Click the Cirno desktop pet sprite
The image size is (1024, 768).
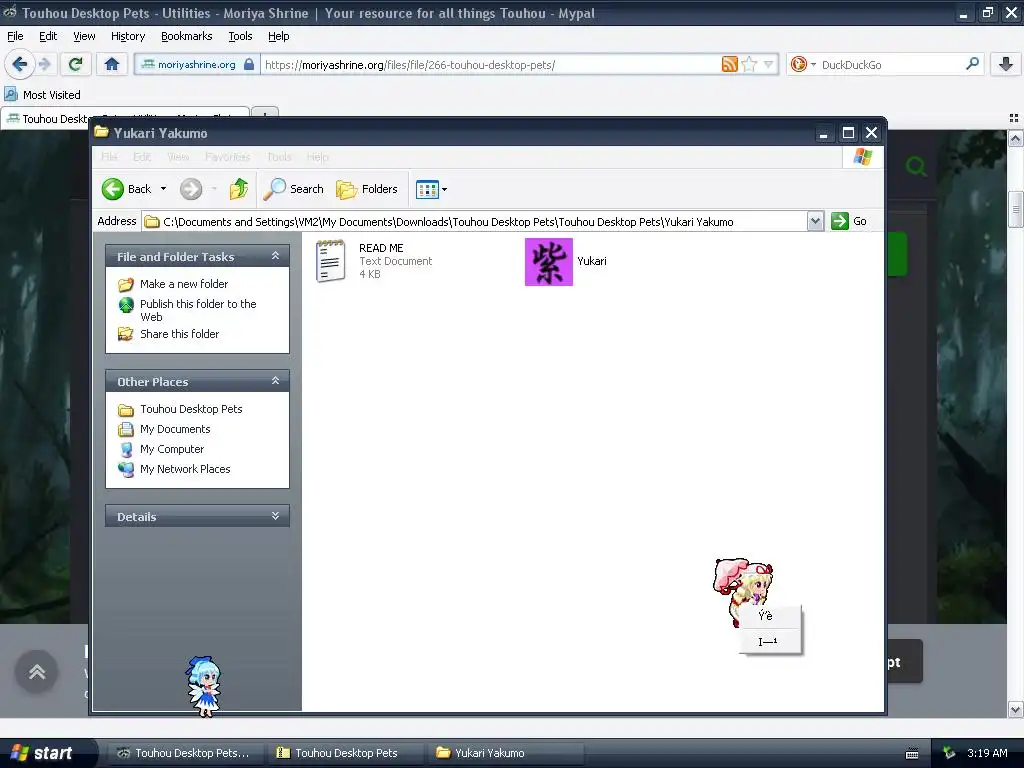tap(204, 686)
